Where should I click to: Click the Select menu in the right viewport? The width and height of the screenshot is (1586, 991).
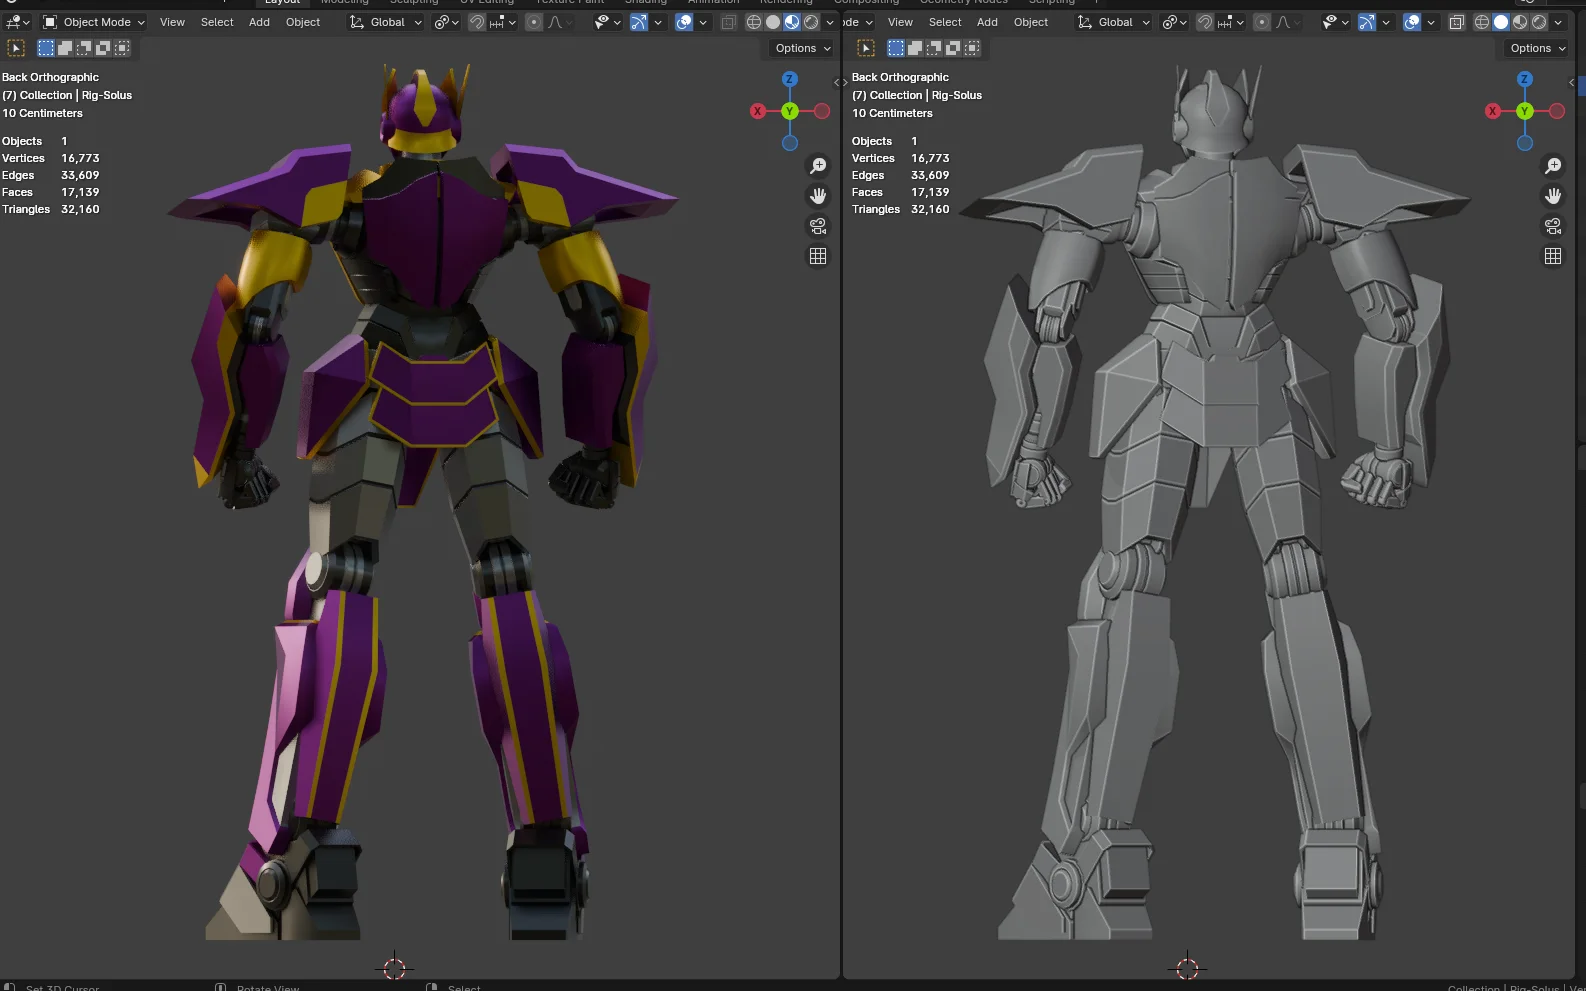tap(944, 22)
